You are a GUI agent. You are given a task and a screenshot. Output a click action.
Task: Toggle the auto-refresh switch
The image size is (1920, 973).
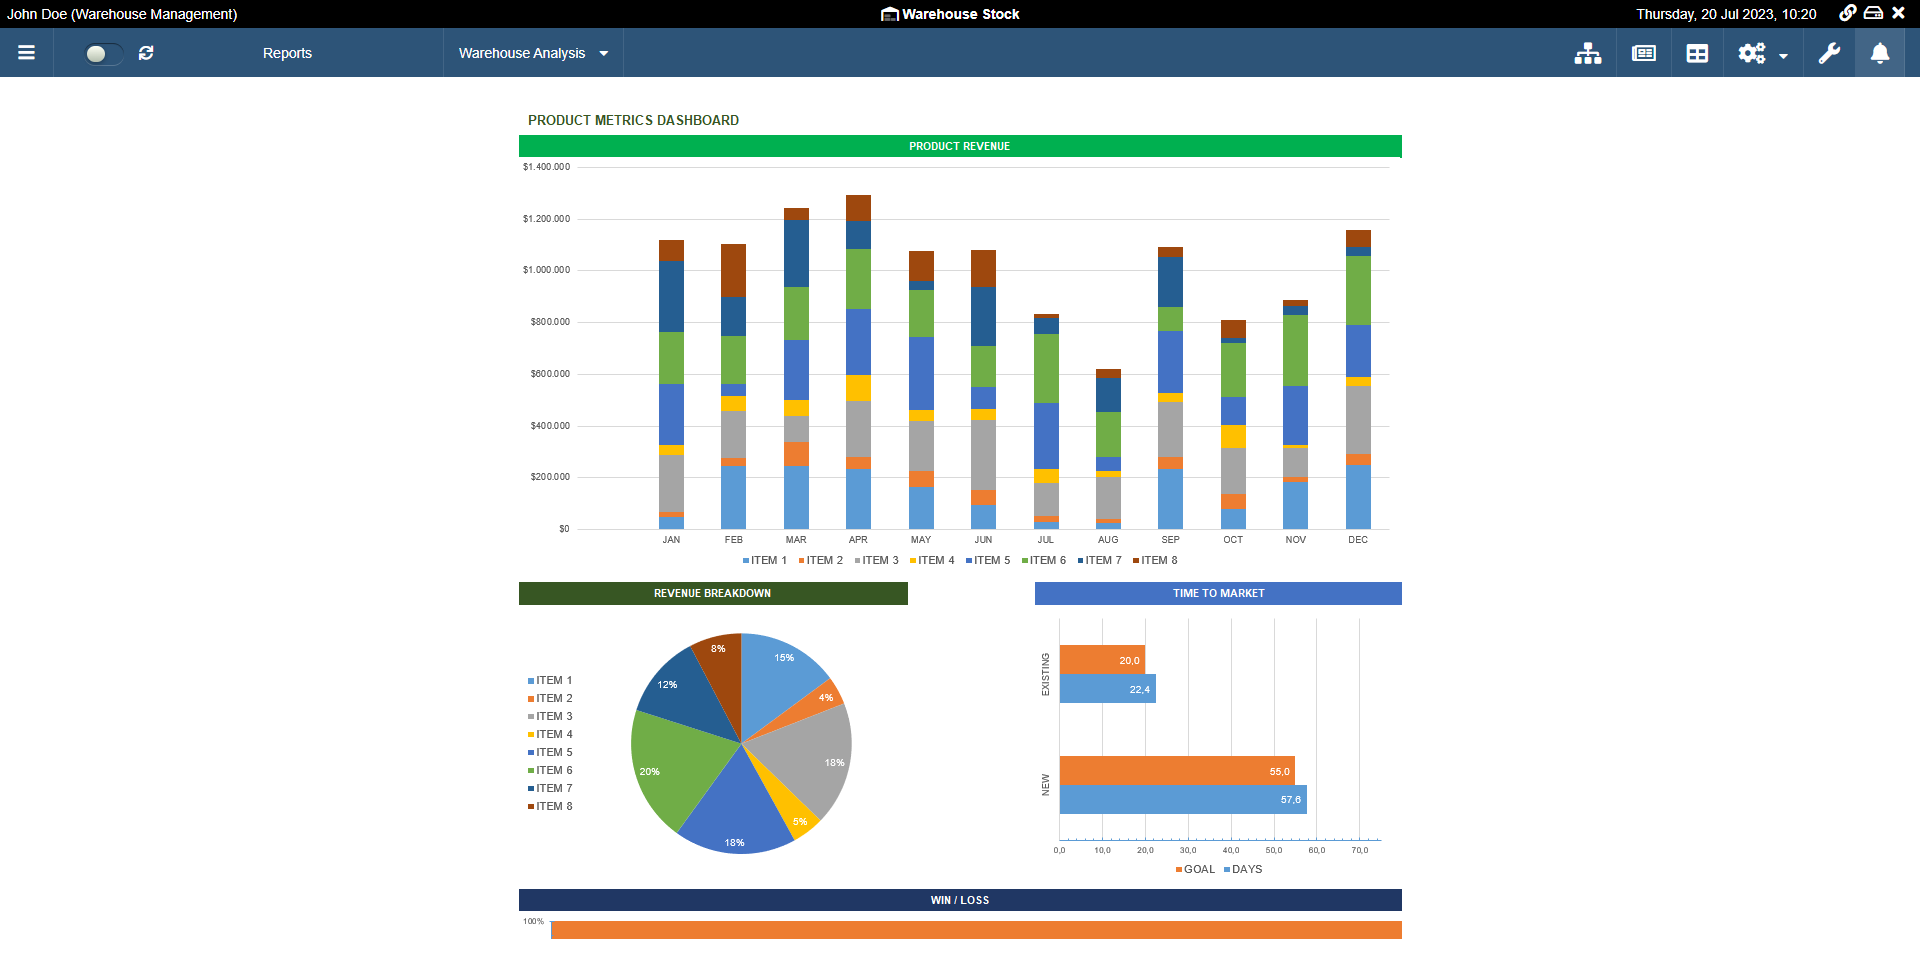point(103,54)
